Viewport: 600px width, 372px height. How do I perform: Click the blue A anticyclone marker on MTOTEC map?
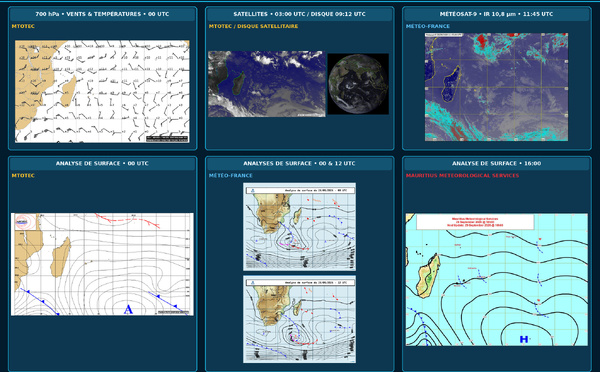click(x=128, y=309)
